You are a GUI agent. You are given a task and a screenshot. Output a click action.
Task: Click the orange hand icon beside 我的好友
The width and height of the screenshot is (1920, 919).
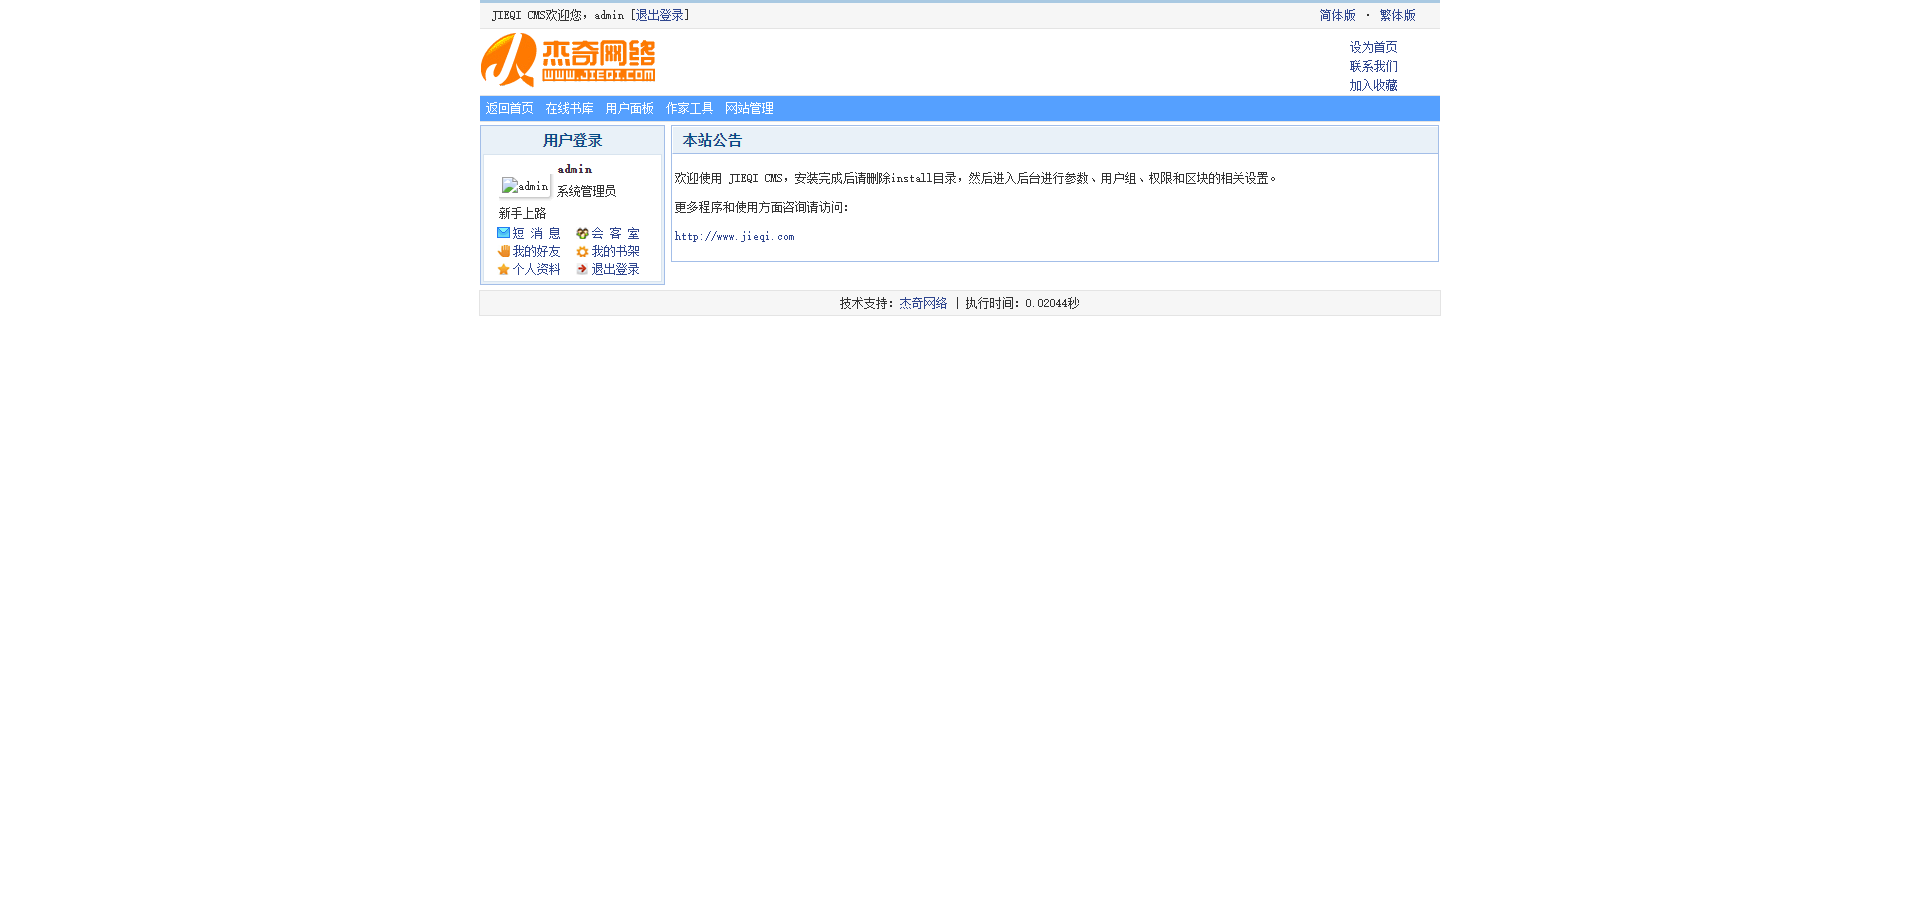(x=503, y=252)
